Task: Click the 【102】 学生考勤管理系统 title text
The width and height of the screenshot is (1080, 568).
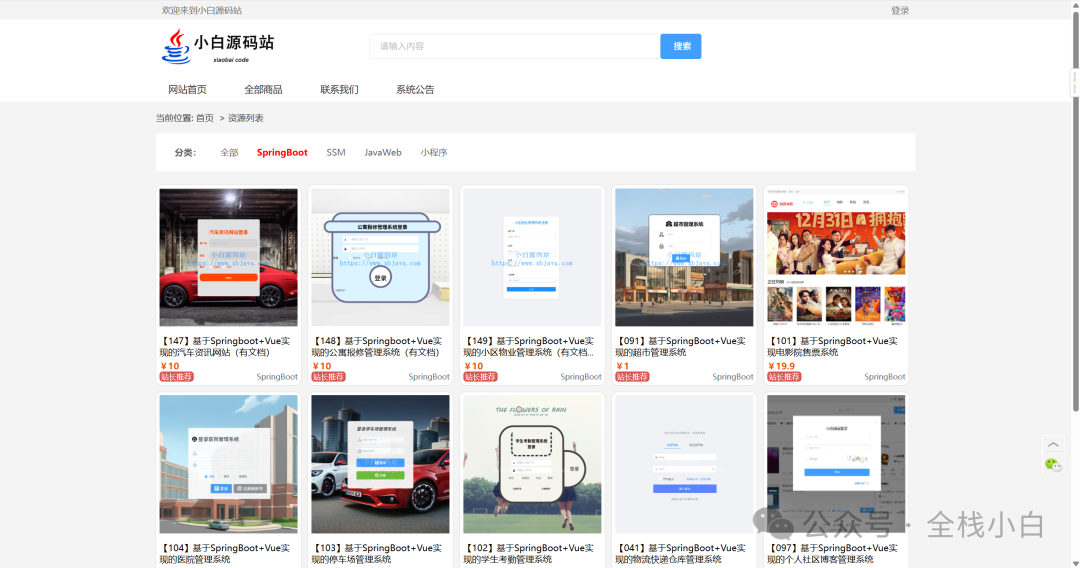Action: pyautogui.click(x=529, y=554)
